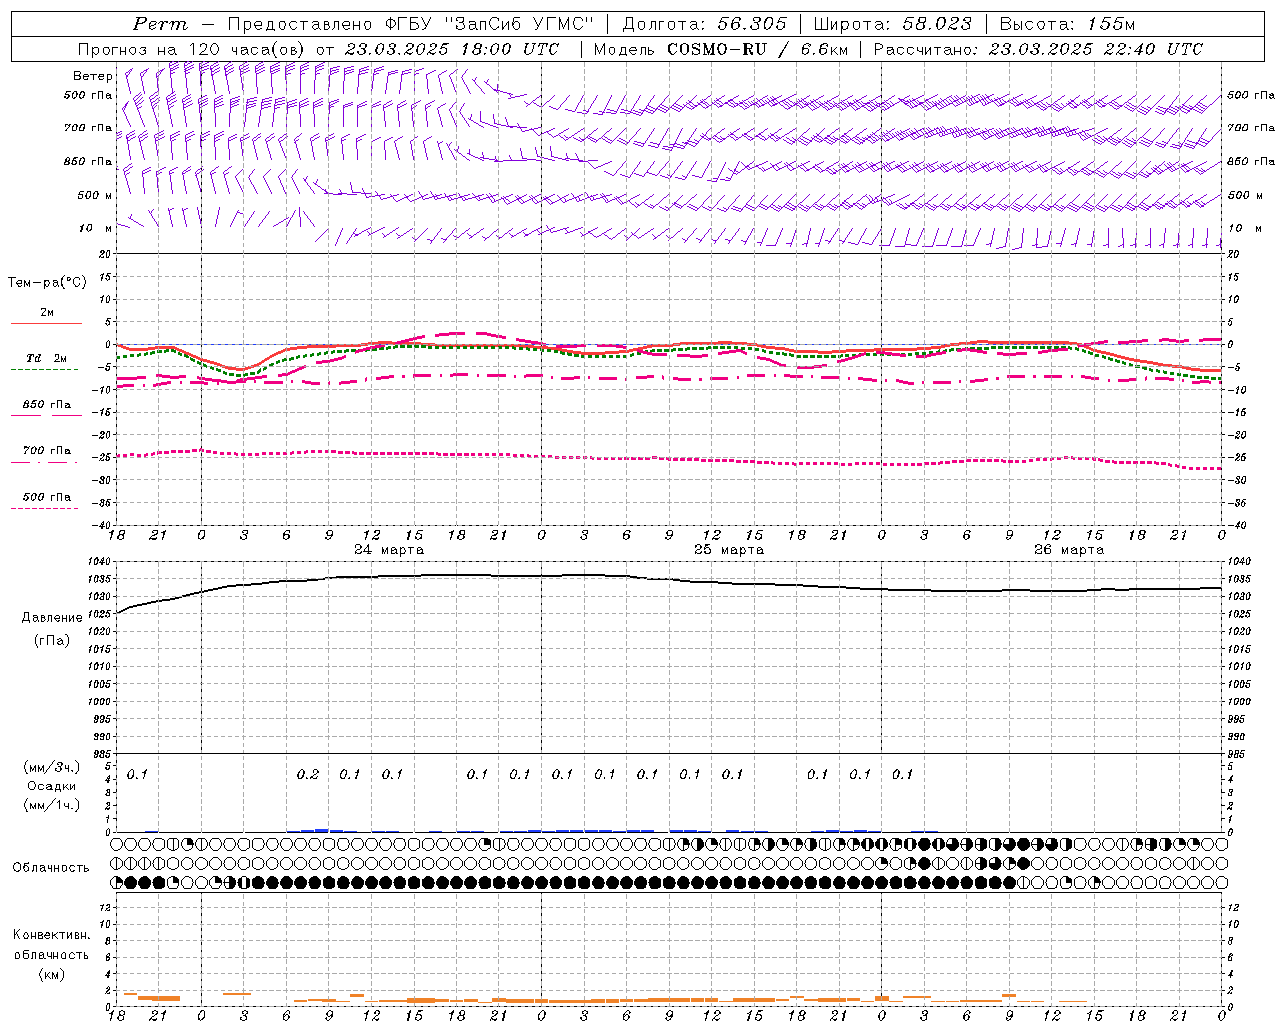Select the provider text "ЗапСиб УГМС"
The width and height of the screenshot is (1280, 1024).
point(521,24)
